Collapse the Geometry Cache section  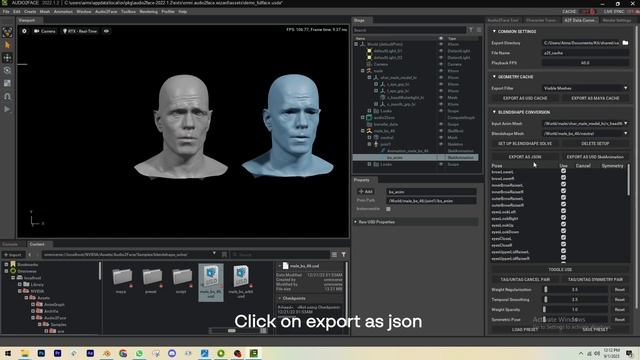pyautogui.click(x=494, y=77)
